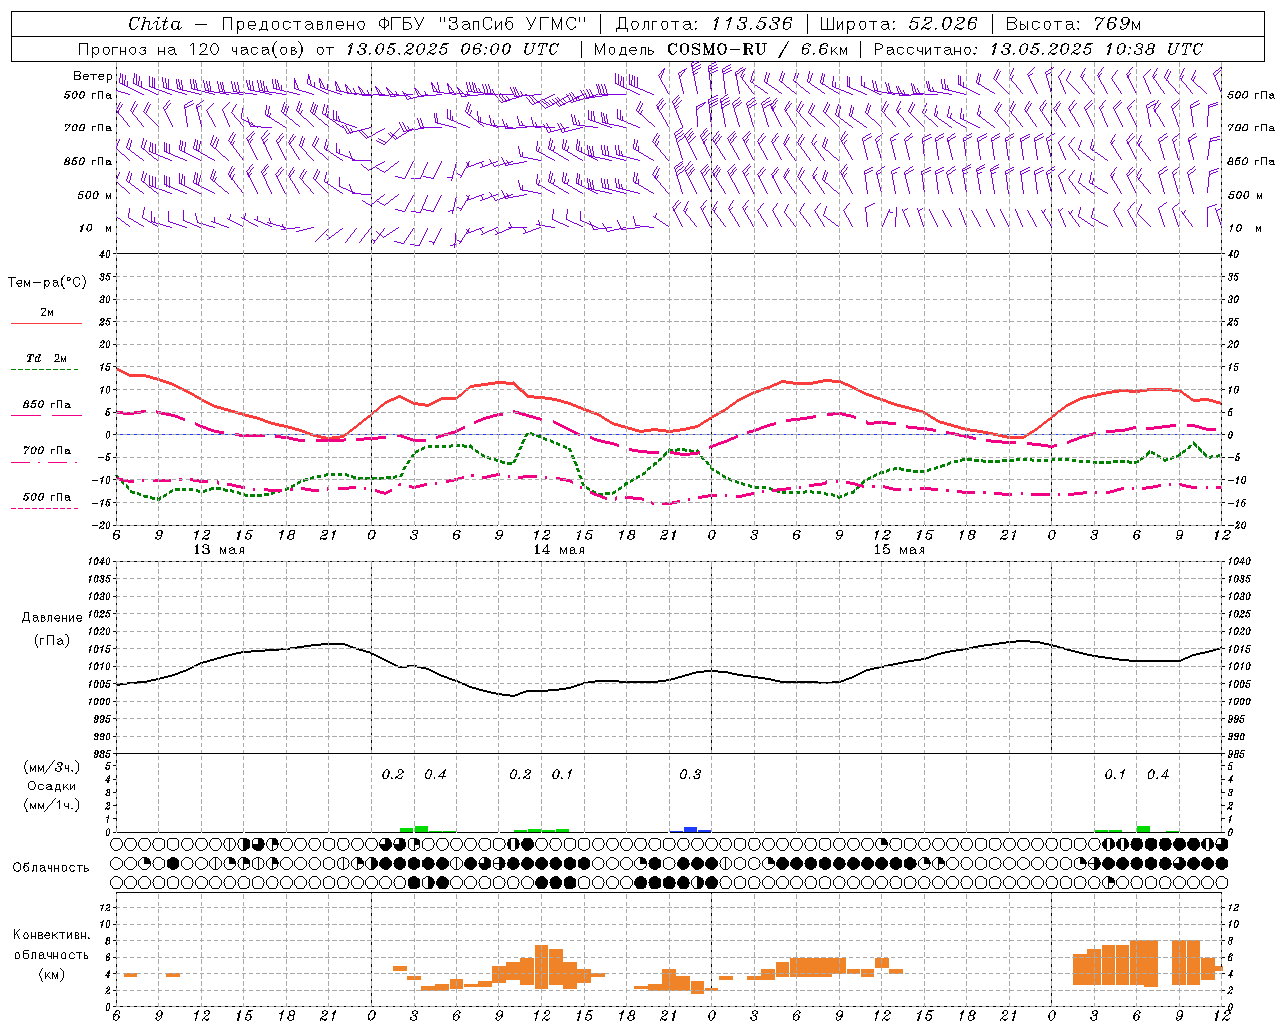Select the provider text "ЗапСиб УГМС"
This screenshot has height=1024, width=1280.
click(x=513, y=24)
